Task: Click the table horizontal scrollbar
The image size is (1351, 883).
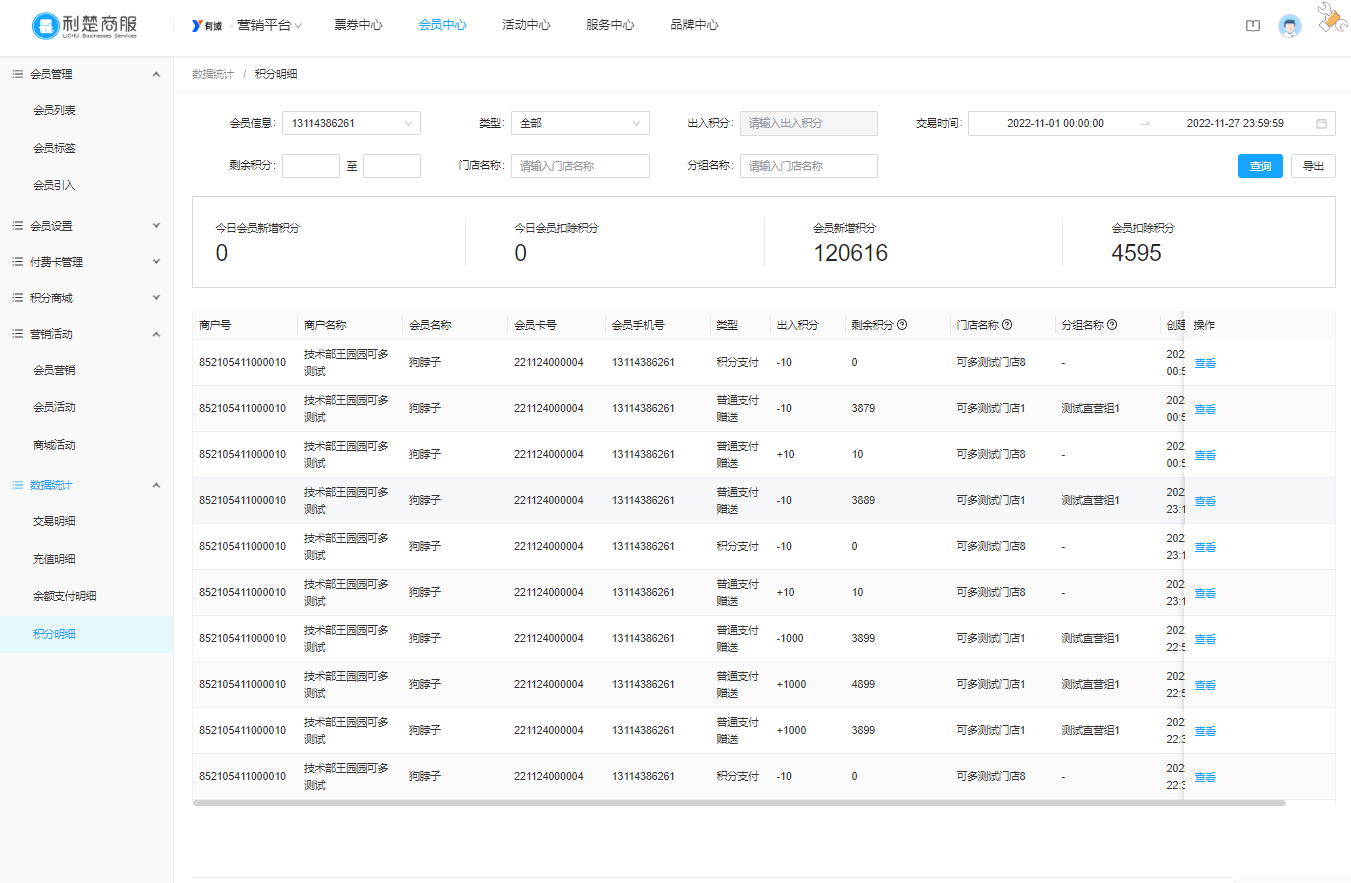Action: point(739,802)
